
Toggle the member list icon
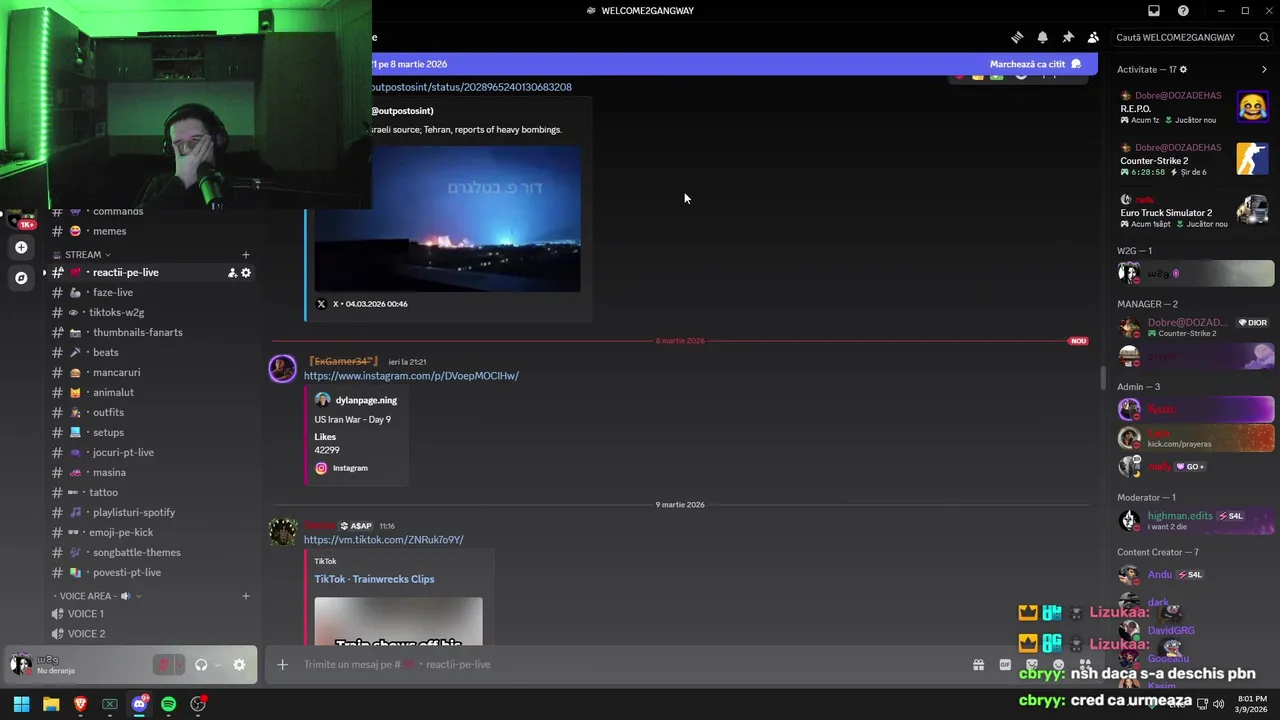pyautogui.click(x=1093, y=37)
